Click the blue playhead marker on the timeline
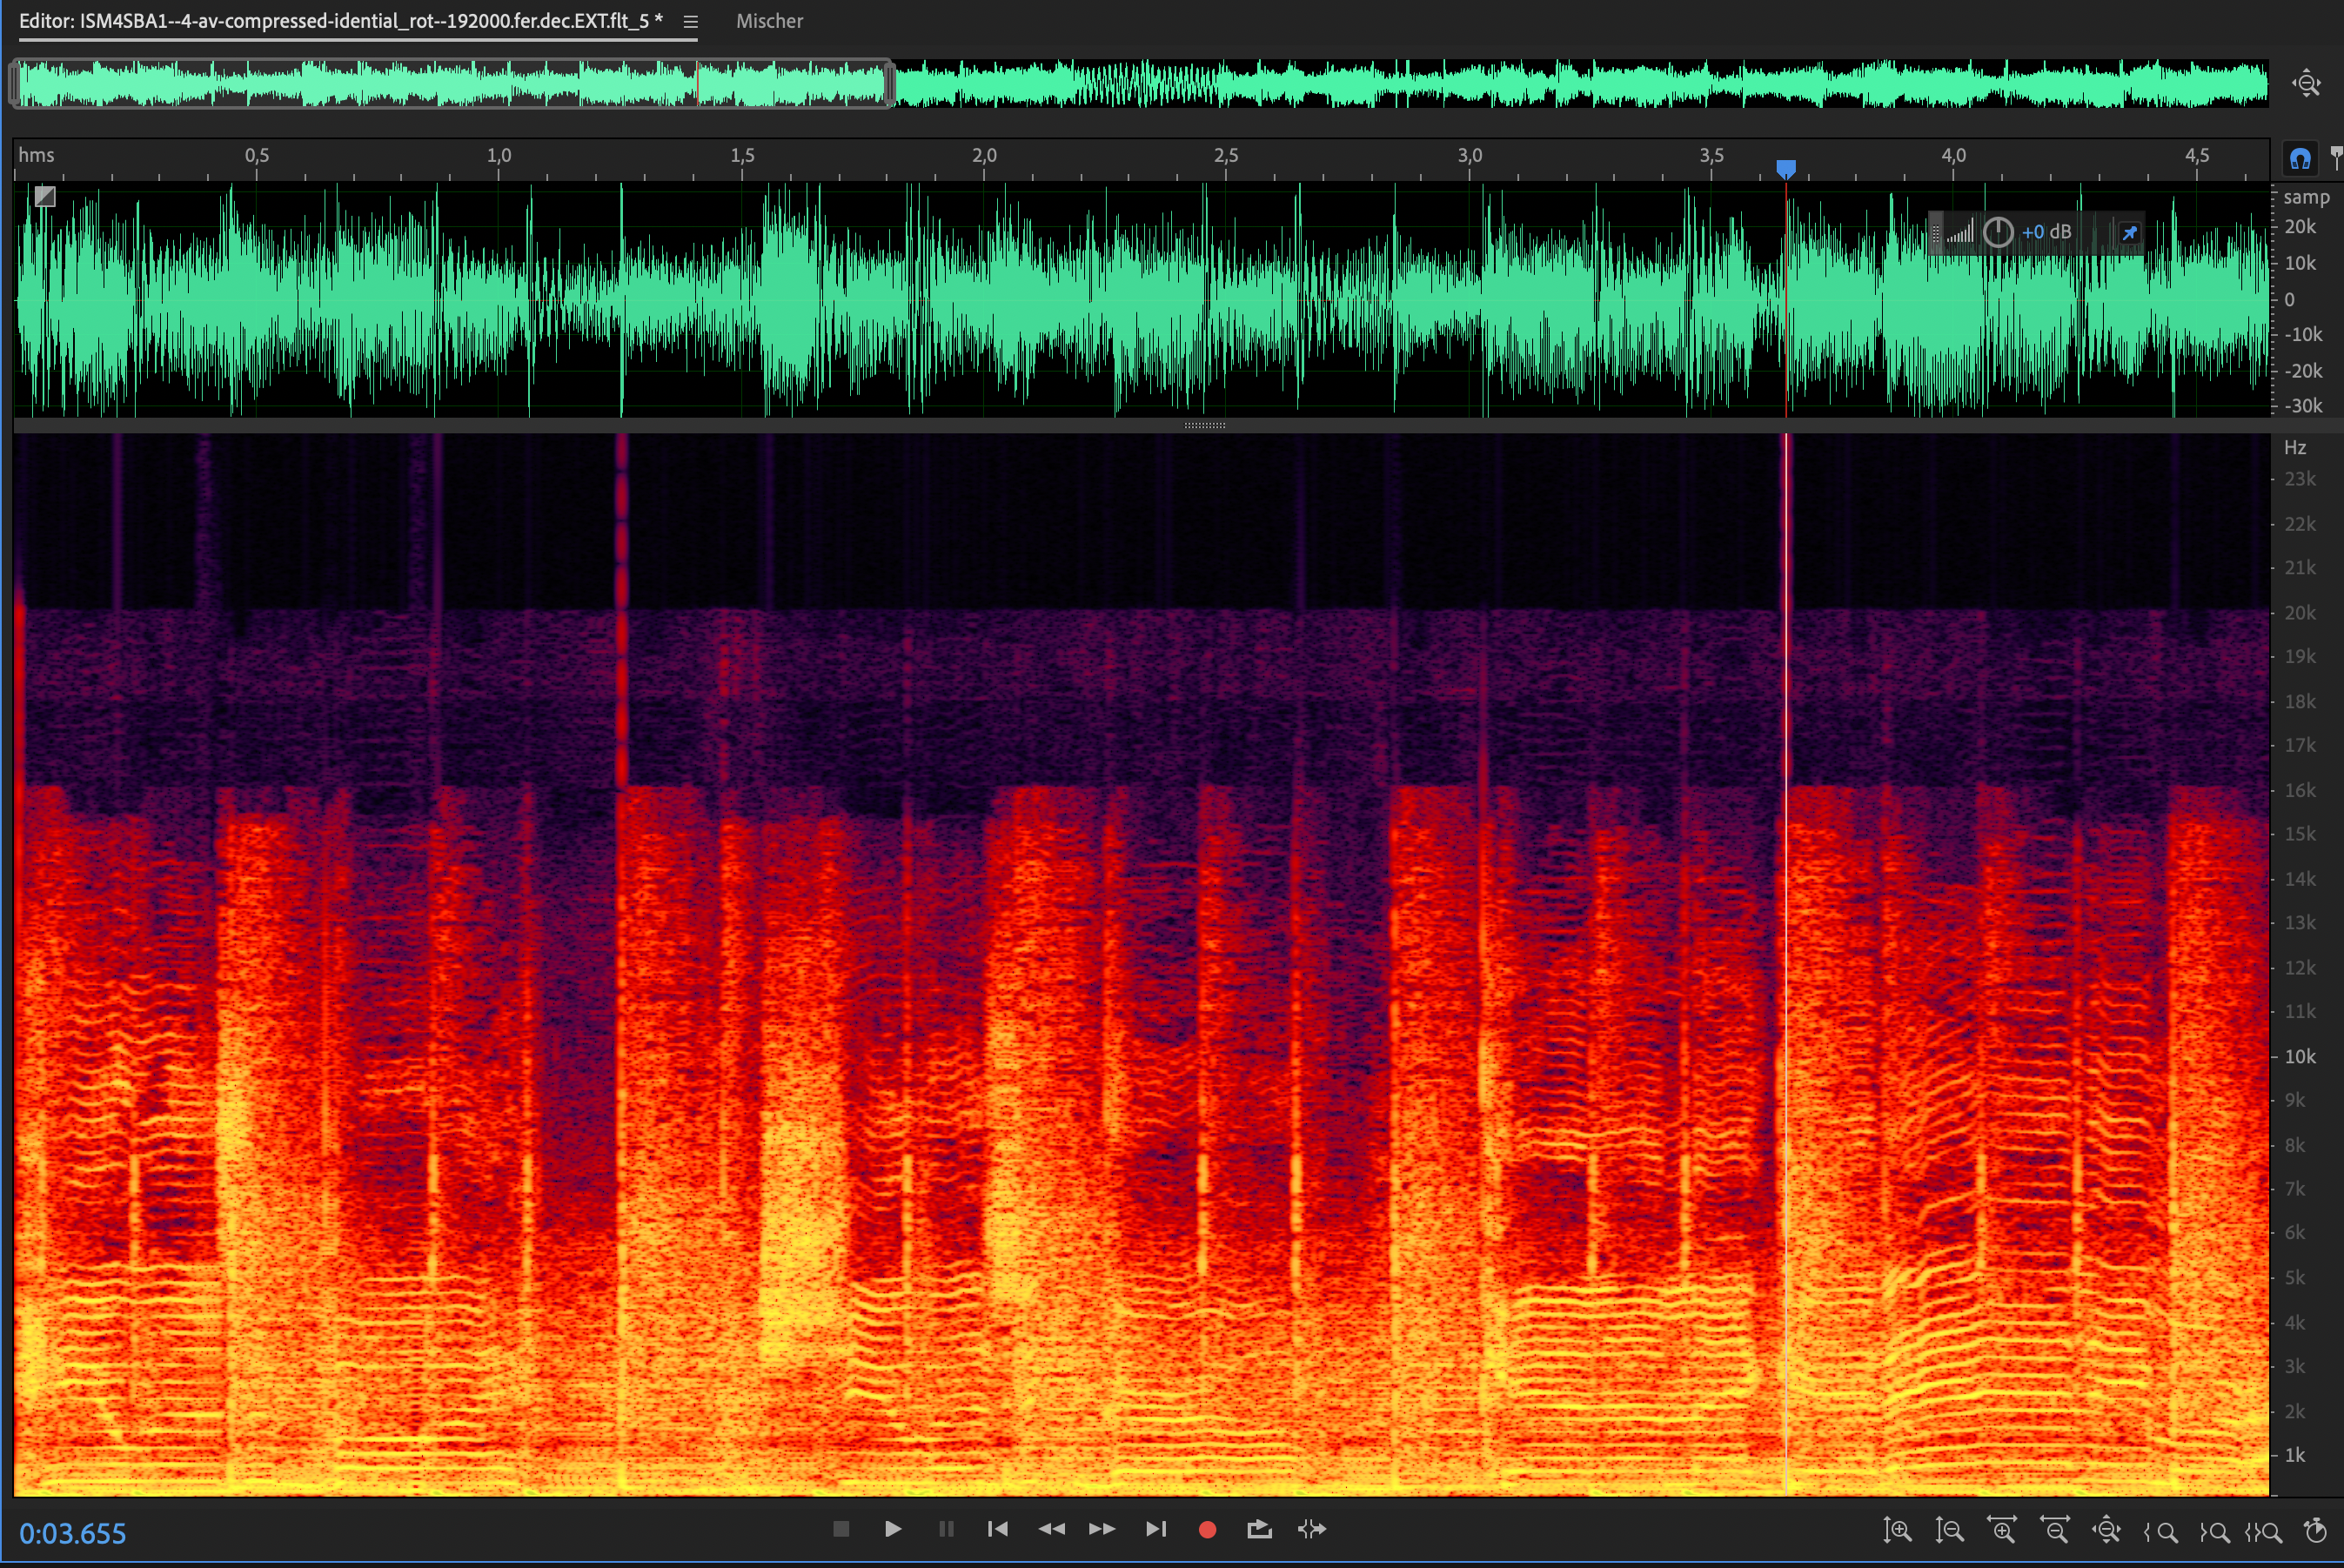The height and width of the screenshot is (1568, 2344). point(1786,168)
